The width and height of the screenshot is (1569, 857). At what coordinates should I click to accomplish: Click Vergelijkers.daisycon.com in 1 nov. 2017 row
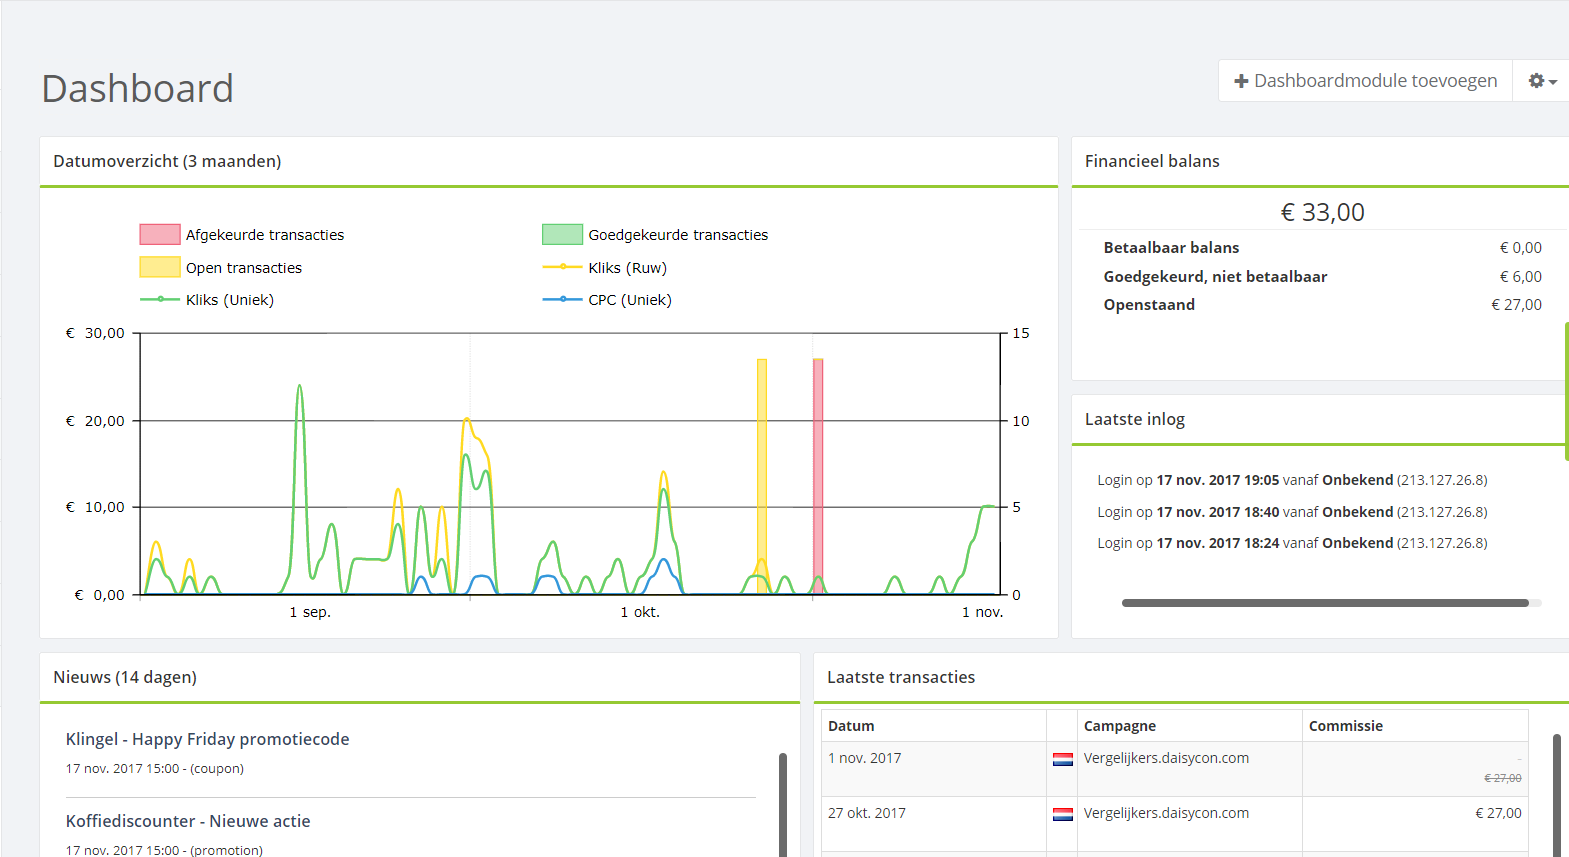tap(1166, 758)
